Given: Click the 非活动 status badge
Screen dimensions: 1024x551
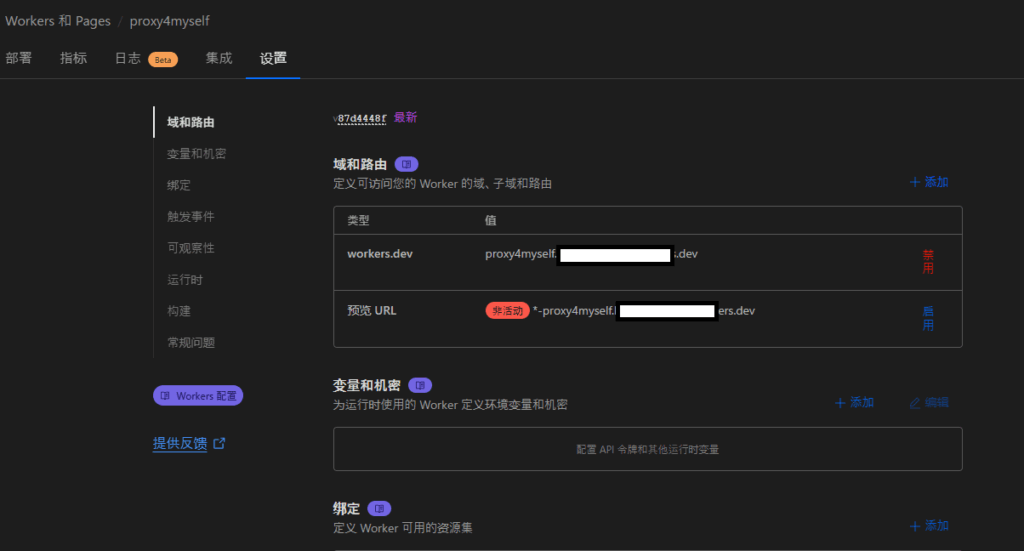Looking at the screenshot, I should (x=507, y=311).
